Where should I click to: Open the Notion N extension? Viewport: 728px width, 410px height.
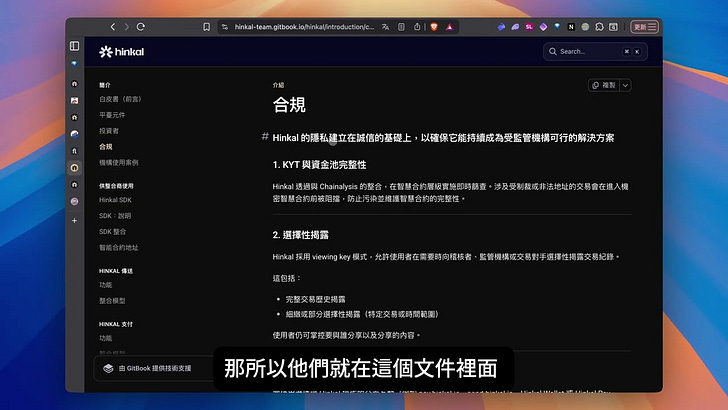click(x=571, y=27)
